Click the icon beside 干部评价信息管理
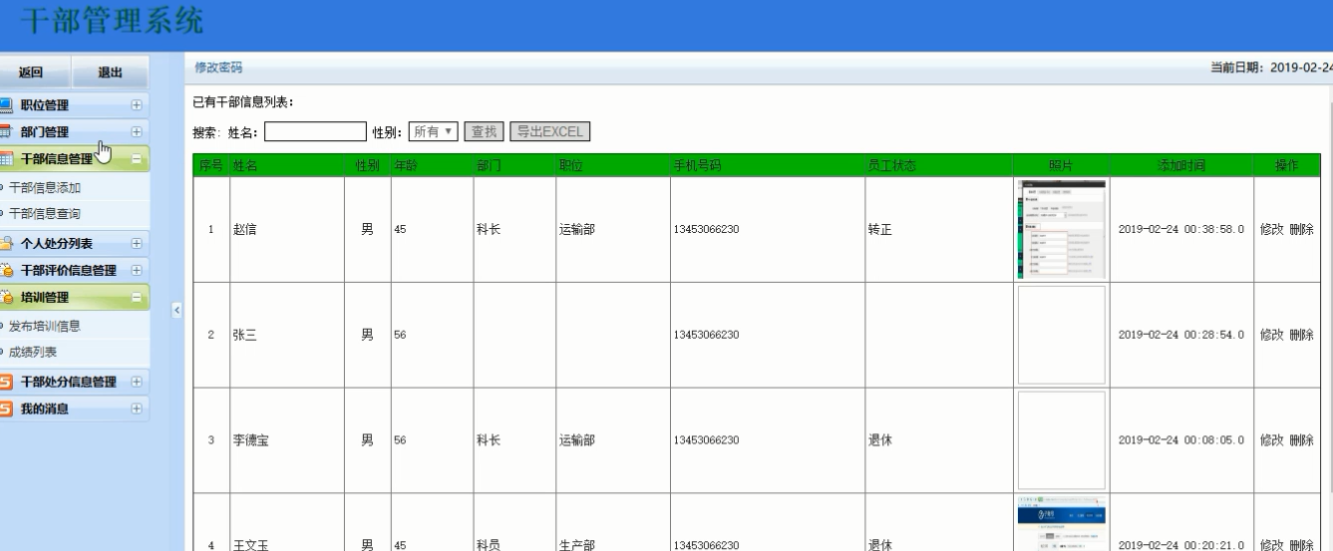 click(7, 270)
